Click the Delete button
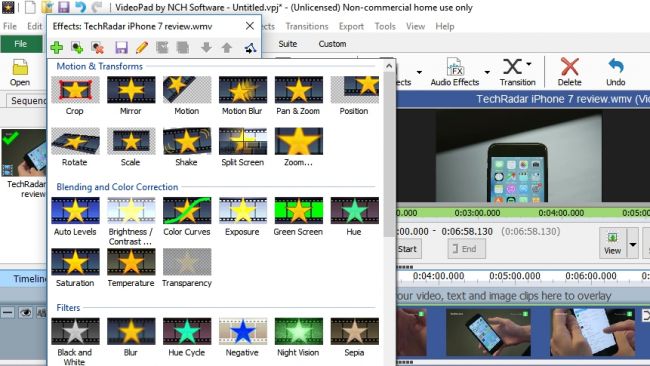650x366 pixels. point(570,72)
